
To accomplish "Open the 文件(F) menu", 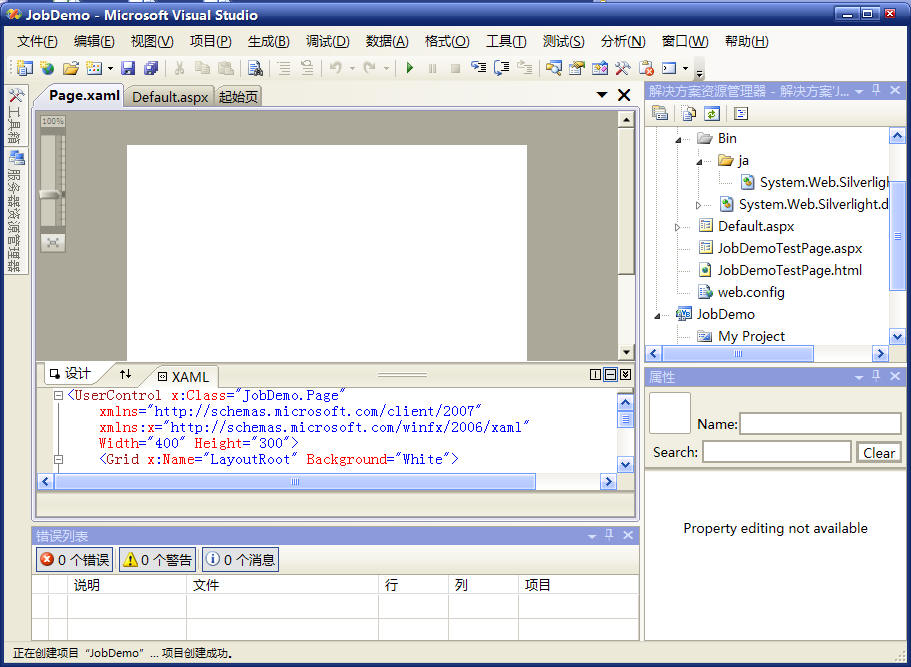I will click(x=37, y=41).
